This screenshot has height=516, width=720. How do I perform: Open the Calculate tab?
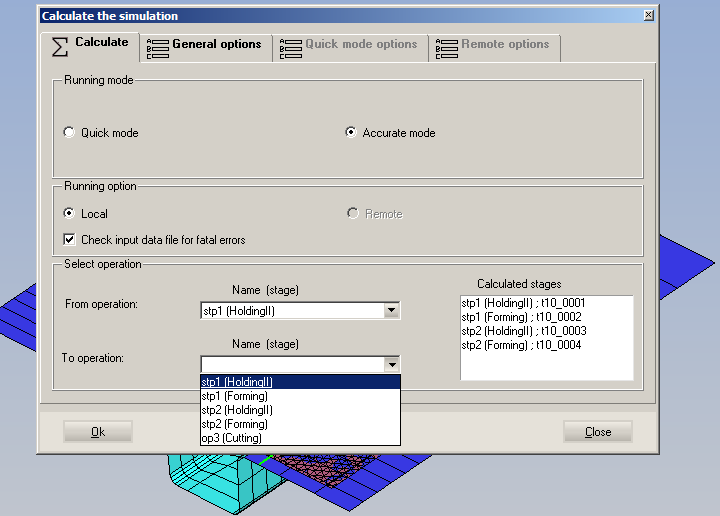click(91, 43)
